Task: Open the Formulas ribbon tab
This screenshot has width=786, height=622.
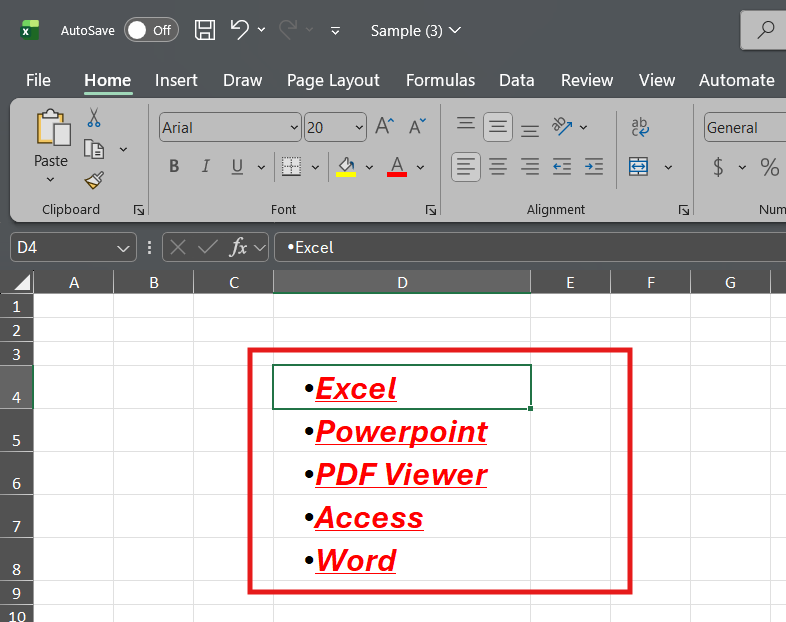Action: coord(440,80)
